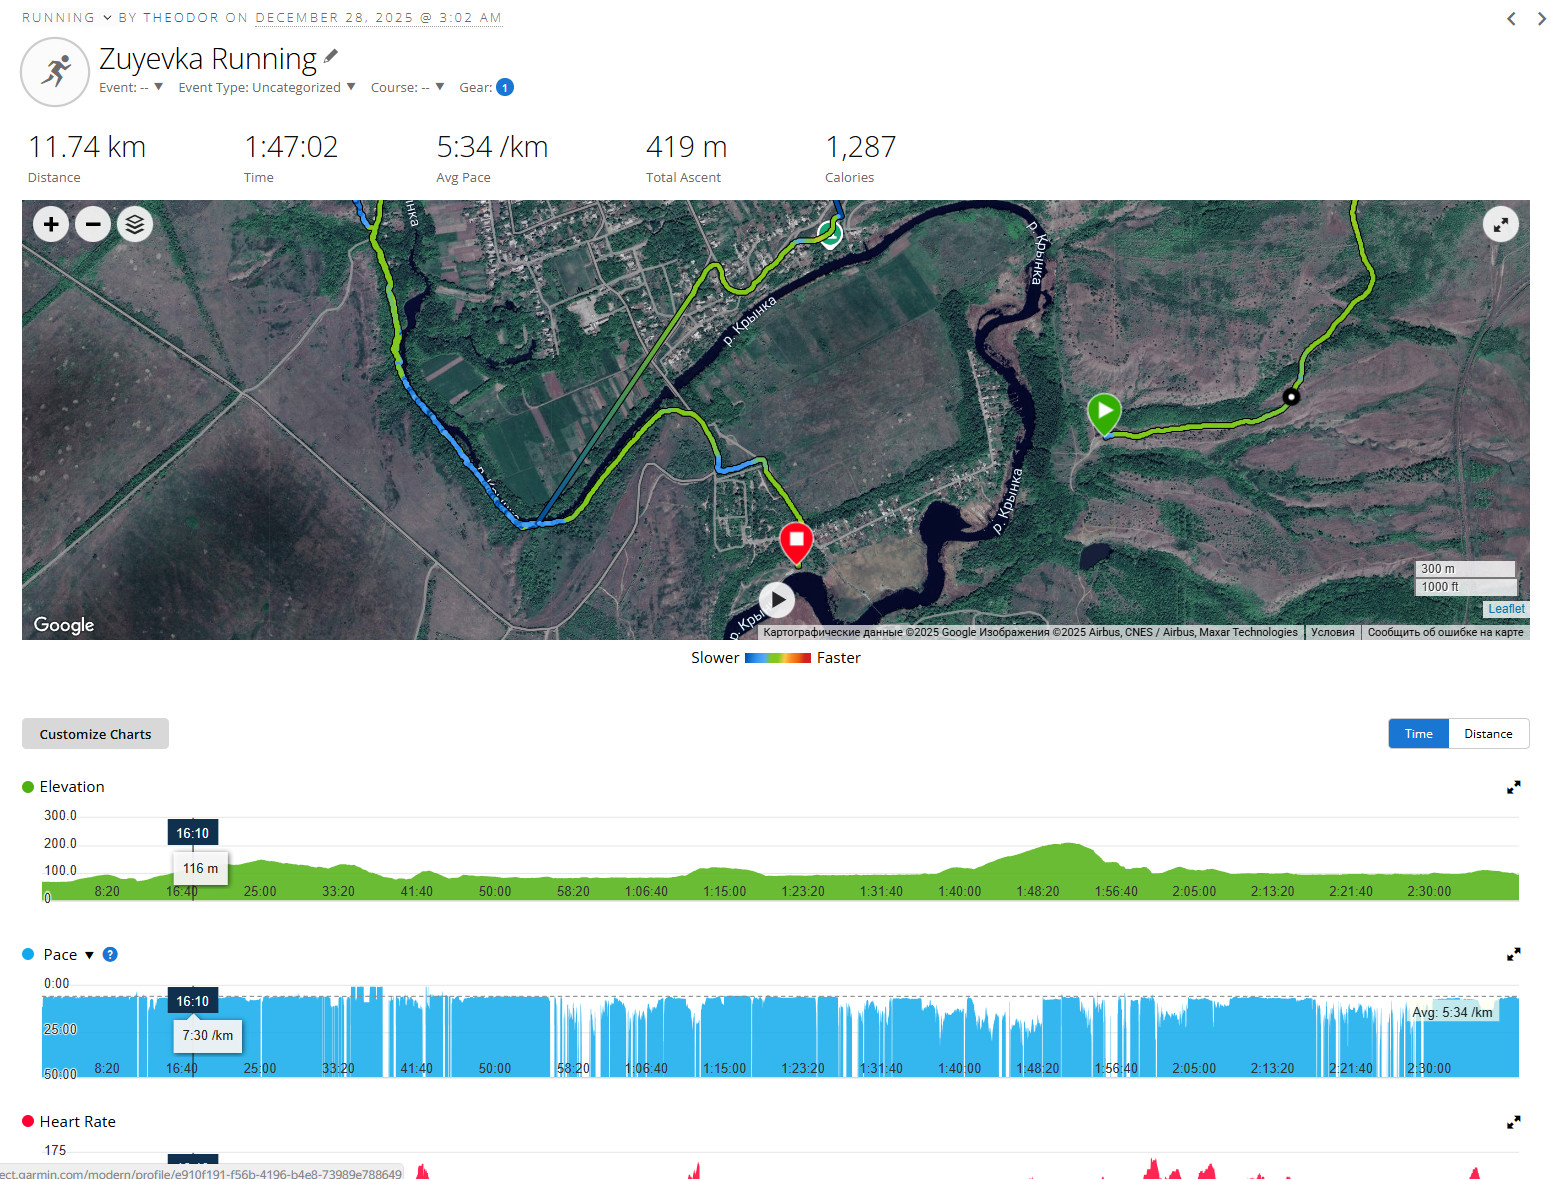Click the Slower-Faster pace color legend

coord(777,658)
